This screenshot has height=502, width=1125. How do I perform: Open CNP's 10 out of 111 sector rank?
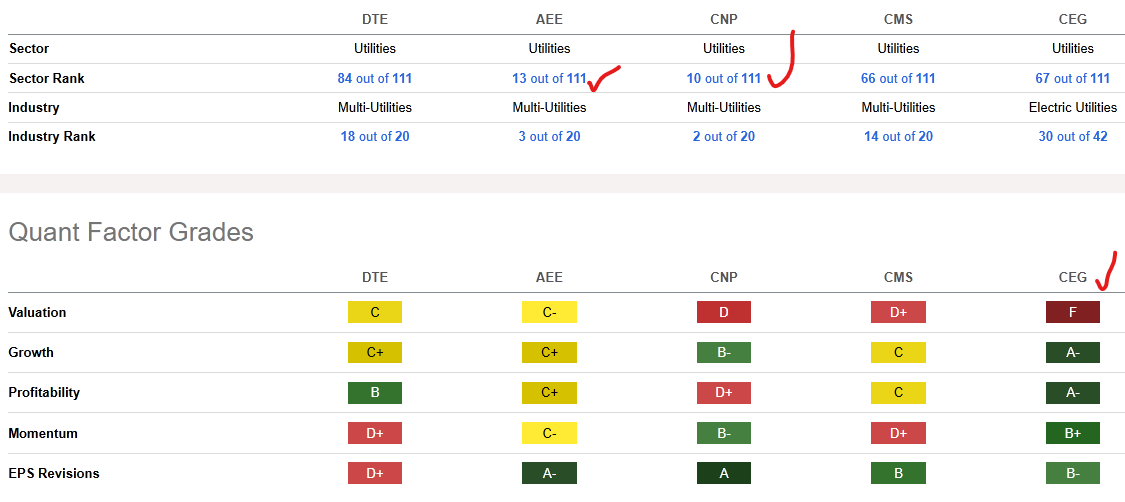(723, 78)
